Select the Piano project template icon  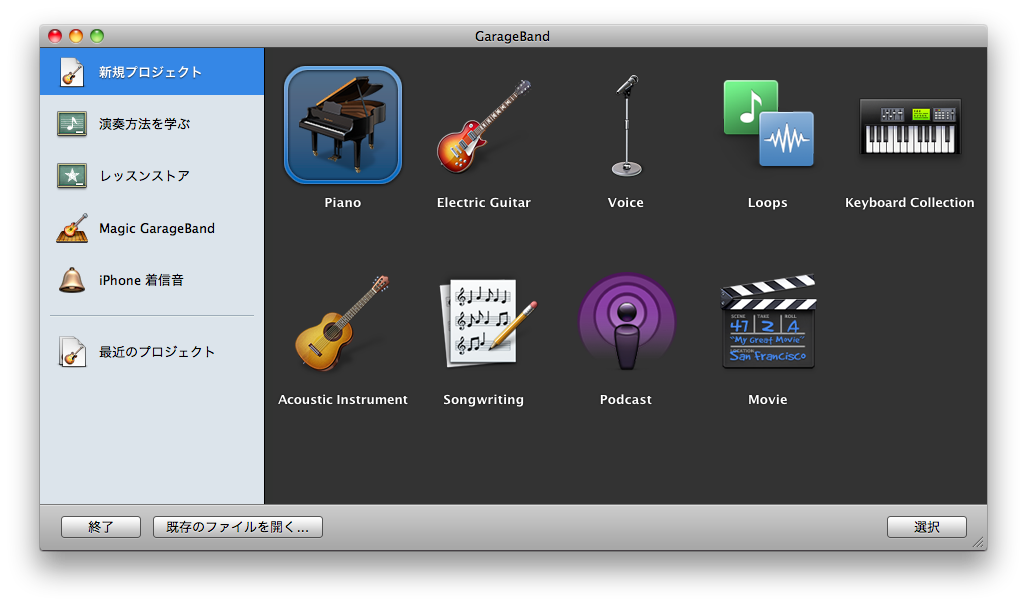pos(343,124)
